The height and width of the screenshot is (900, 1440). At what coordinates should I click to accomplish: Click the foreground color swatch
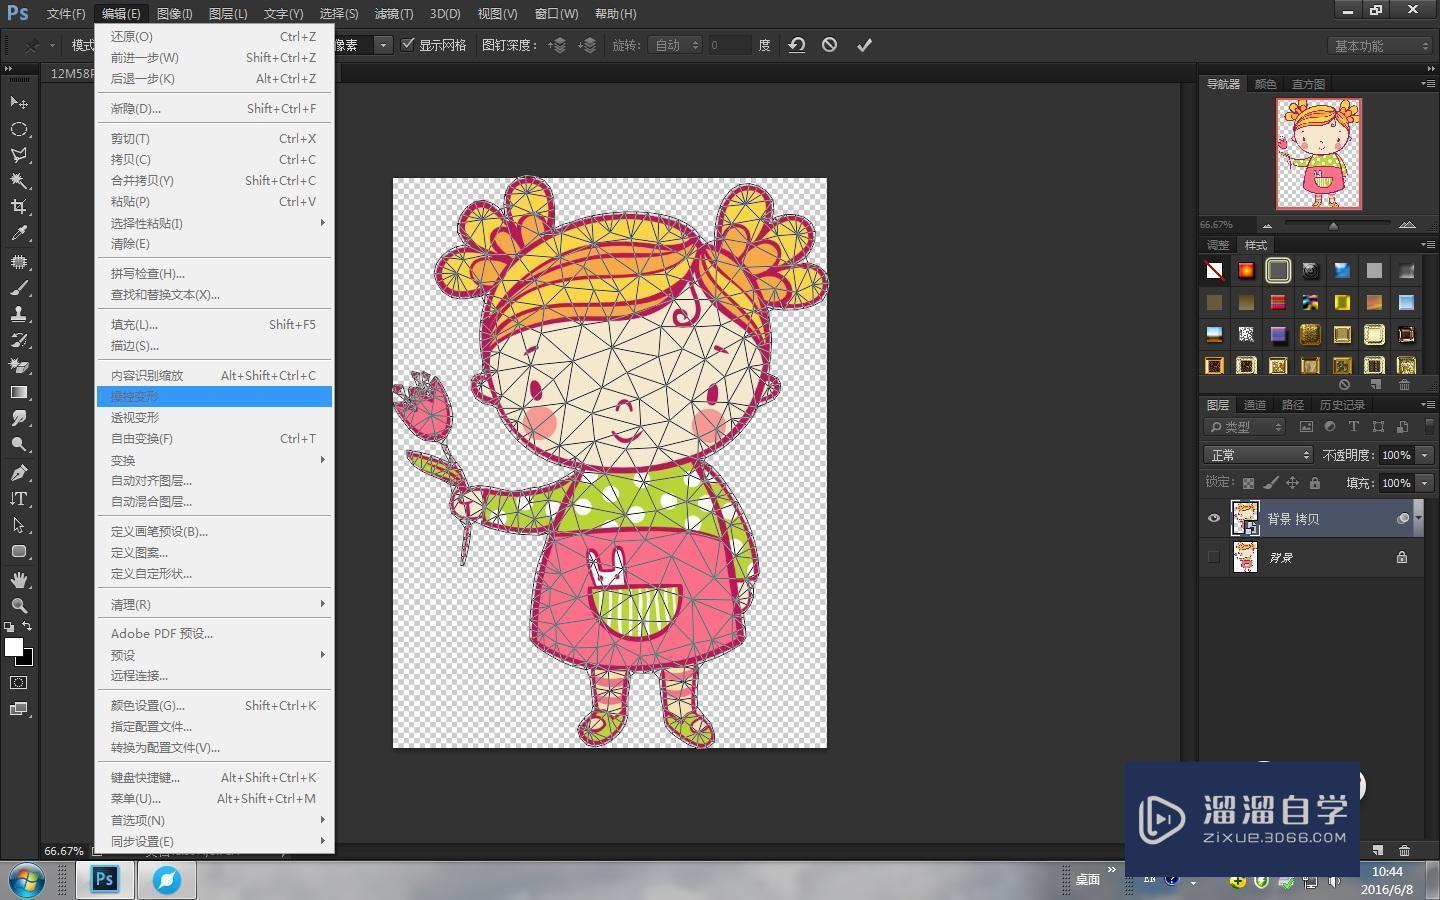click(x=13, y=647)
